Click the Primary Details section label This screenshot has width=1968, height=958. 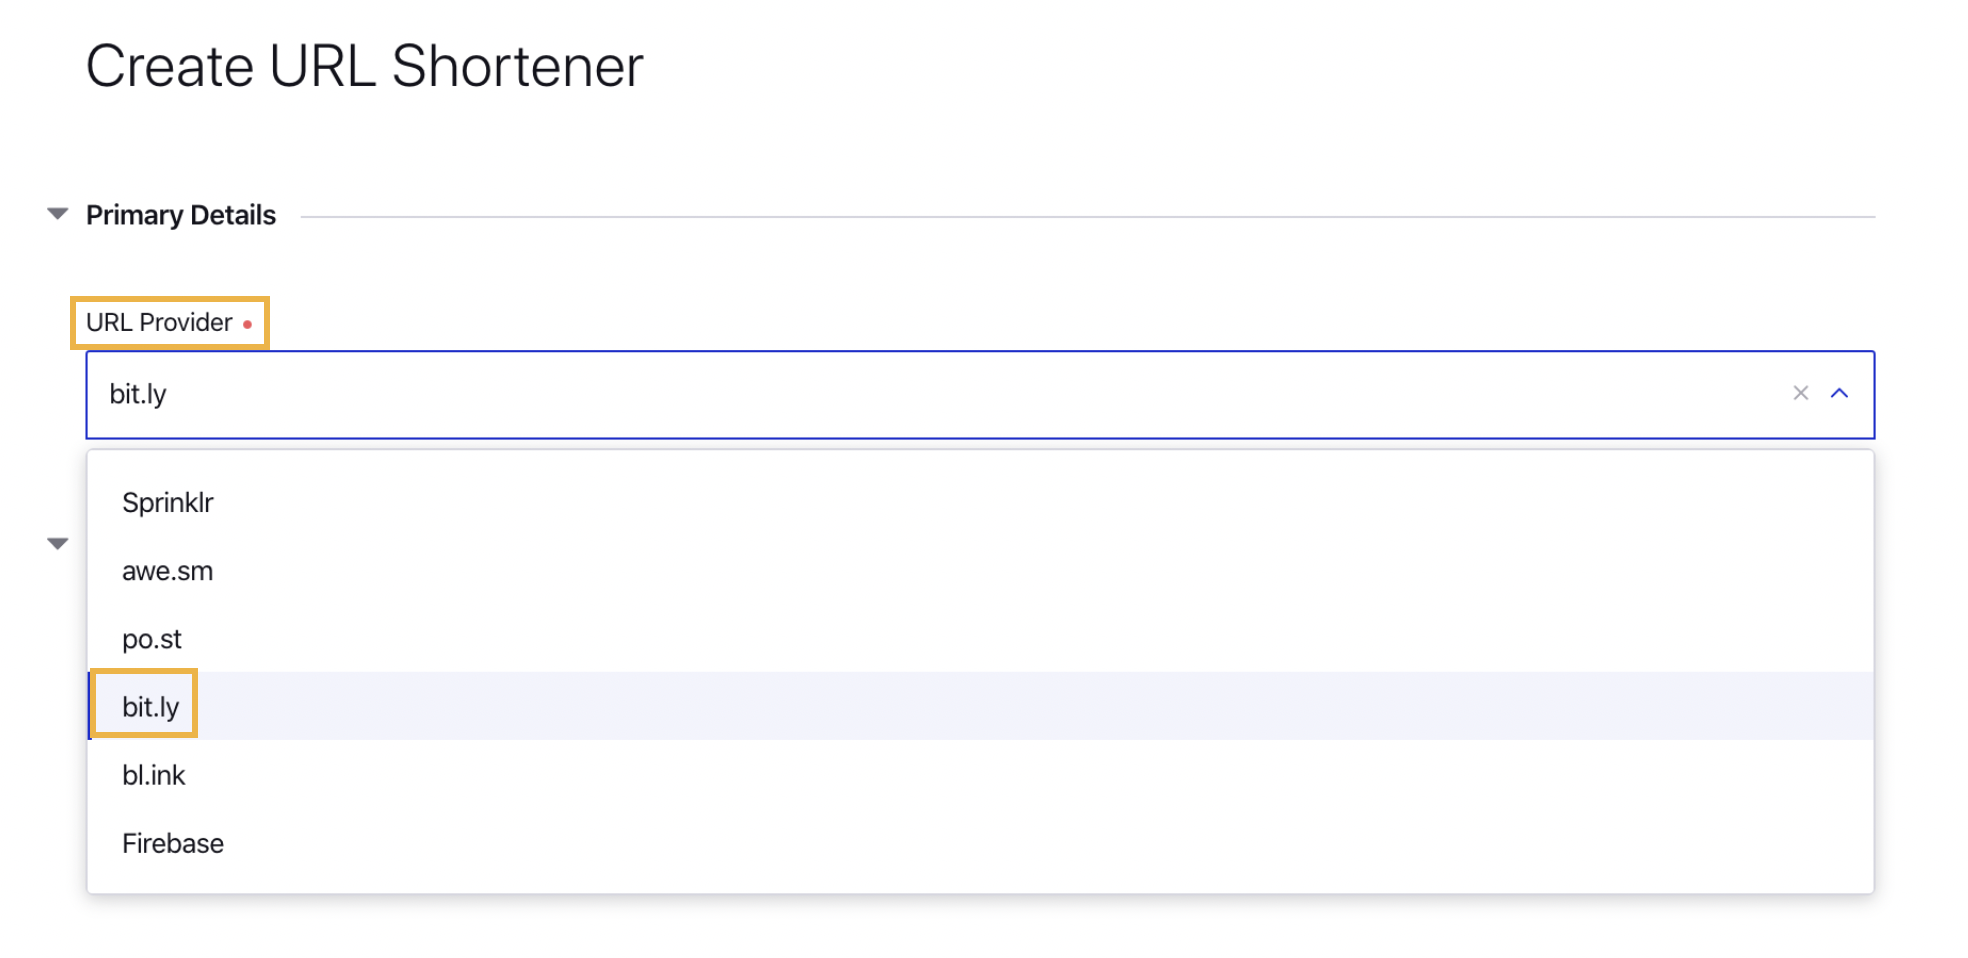[181, 214]
